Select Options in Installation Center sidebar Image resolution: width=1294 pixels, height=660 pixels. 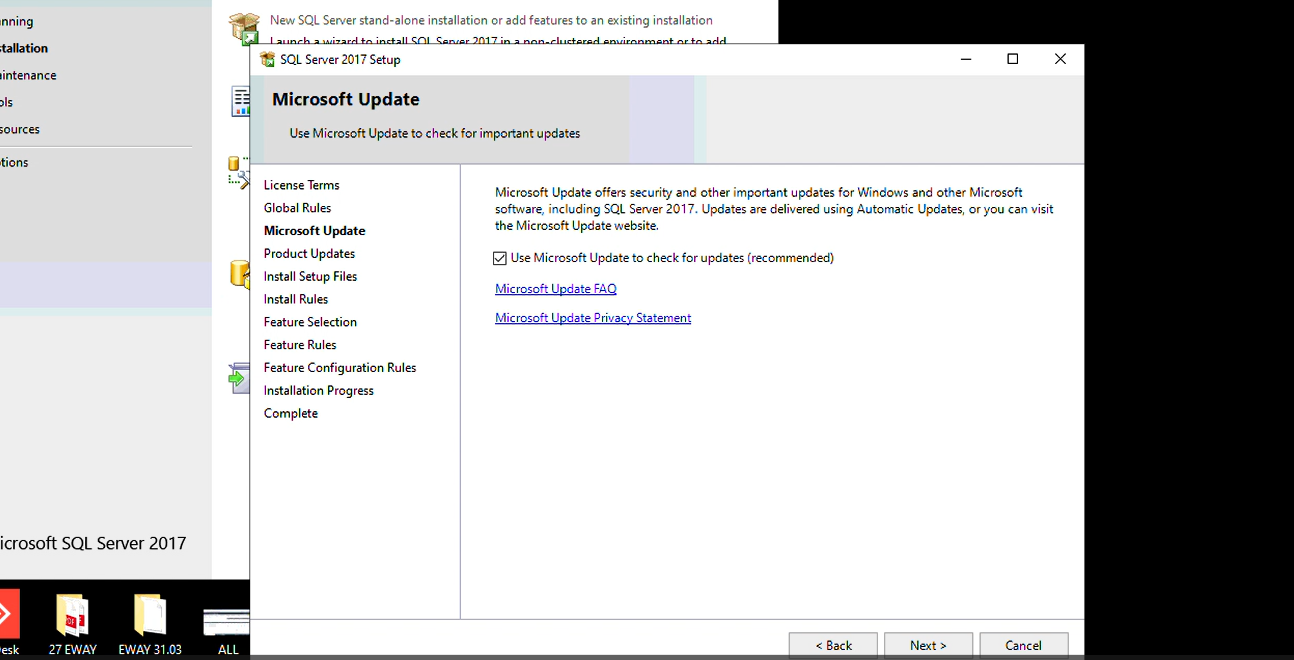tap(14, 162)
